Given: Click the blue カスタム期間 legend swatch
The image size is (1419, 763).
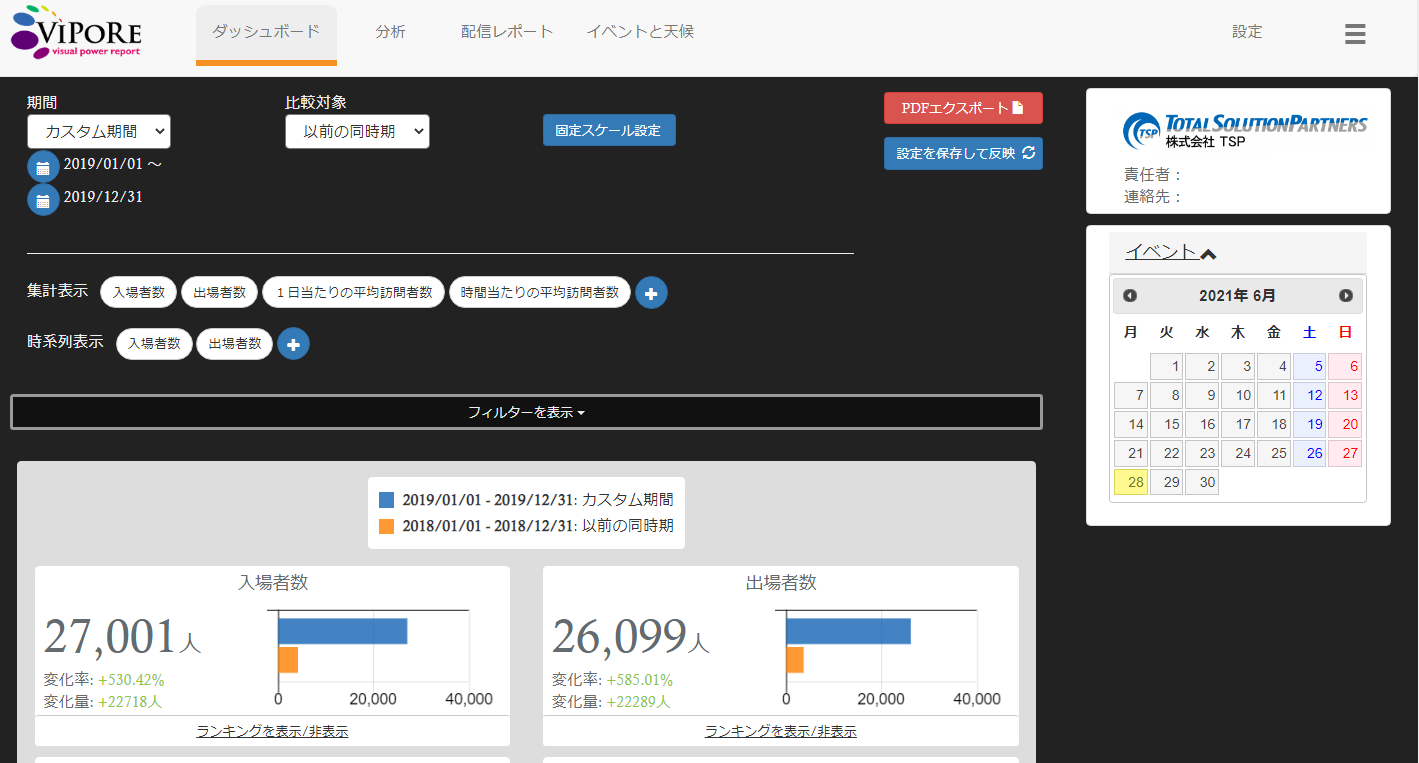Looking at the screenshot, I should tap(387, 500).
